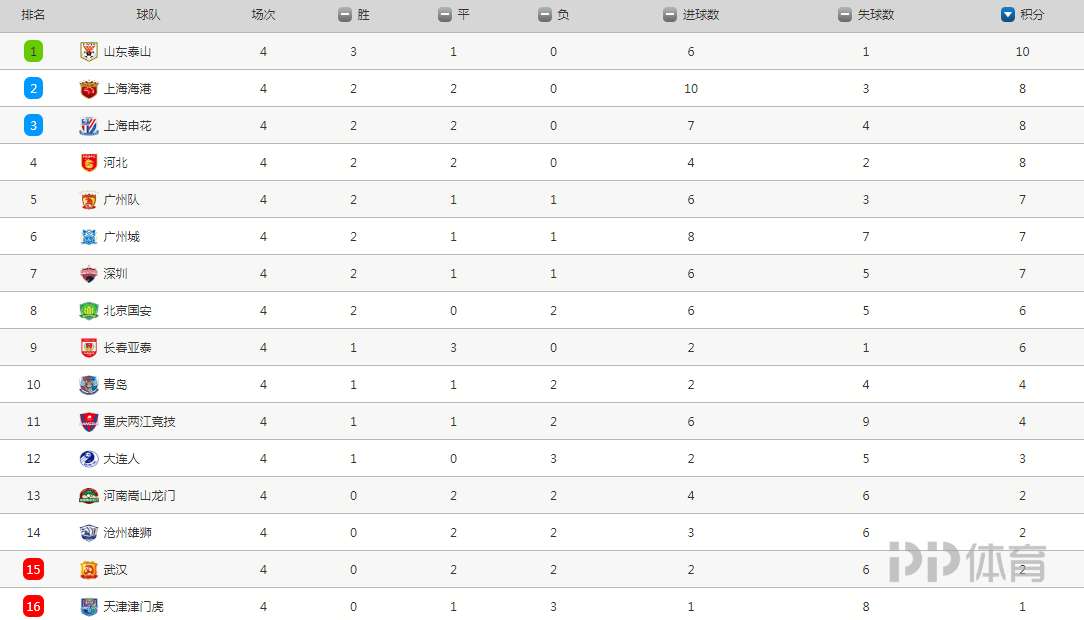
Task: Expand the 进球数 column sort control
Action: tap(669, 15)
